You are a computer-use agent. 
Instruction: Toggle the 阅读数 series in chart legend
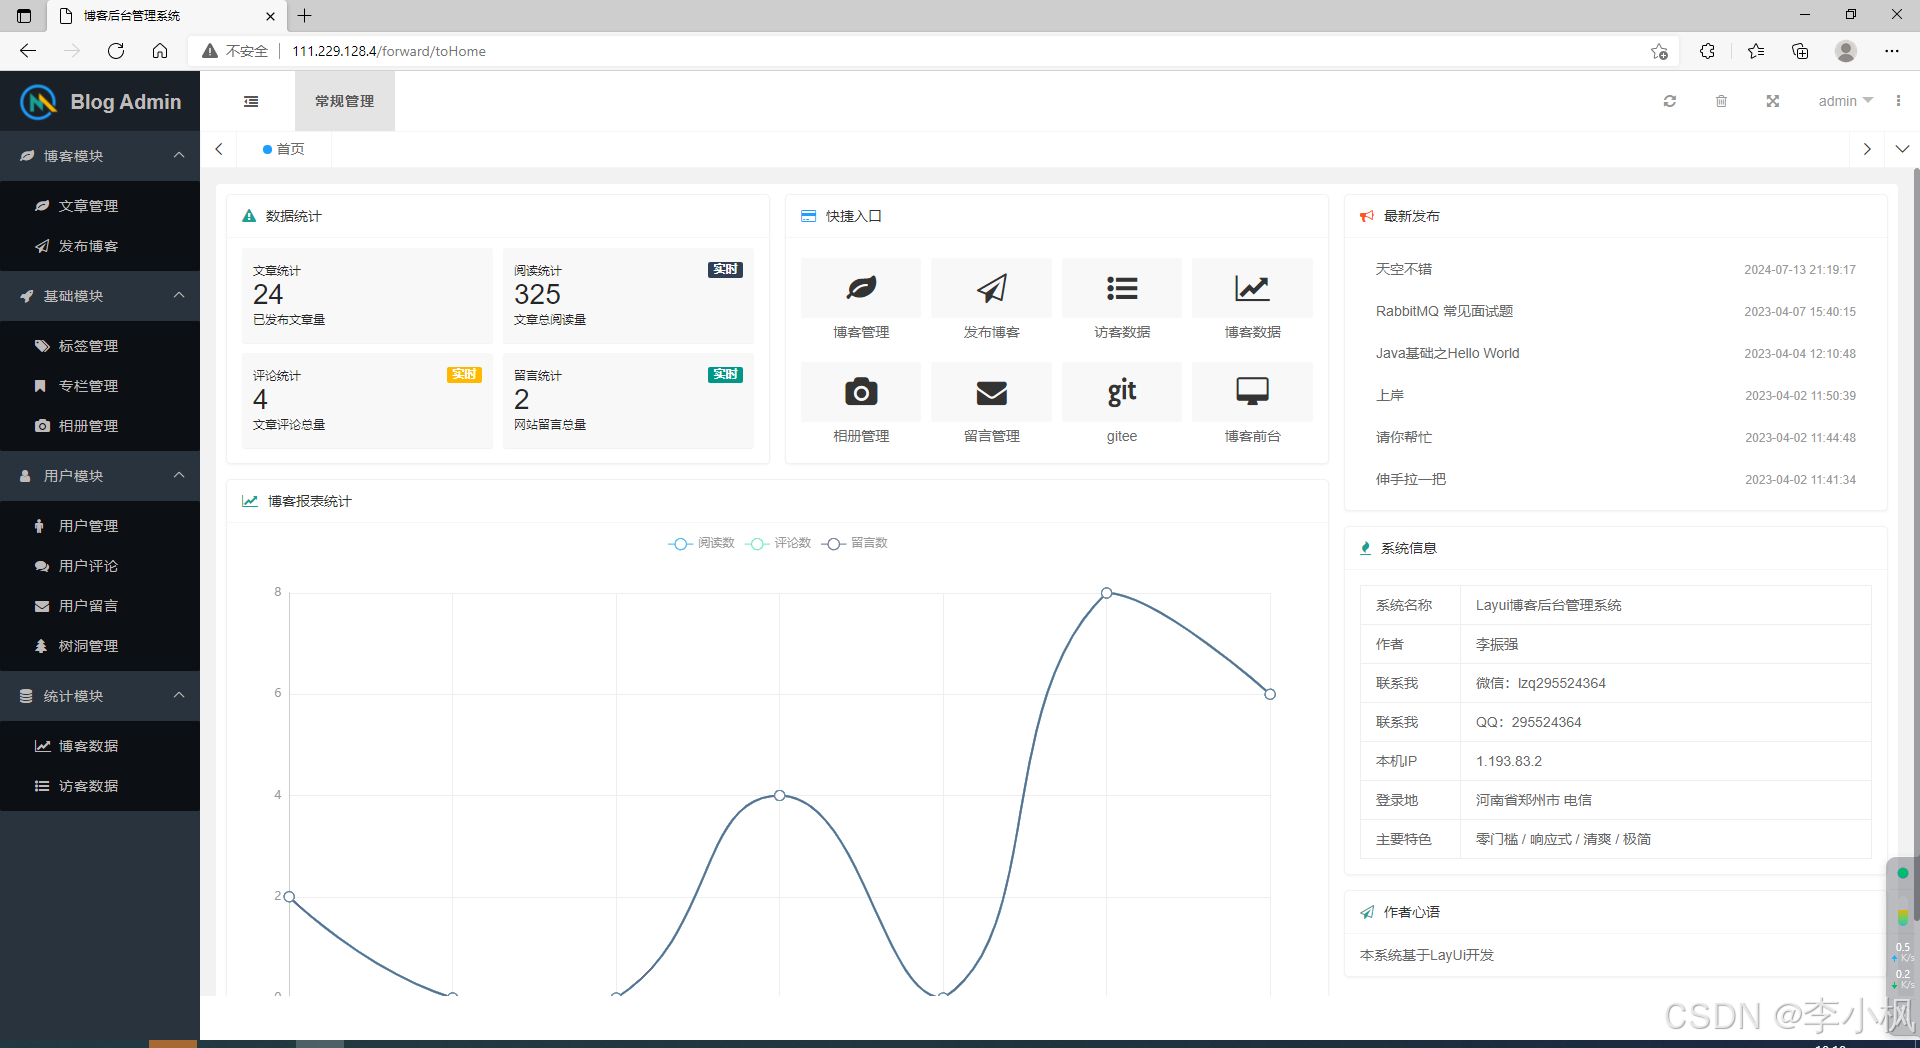pyautogui.click(x=701, y=543)
